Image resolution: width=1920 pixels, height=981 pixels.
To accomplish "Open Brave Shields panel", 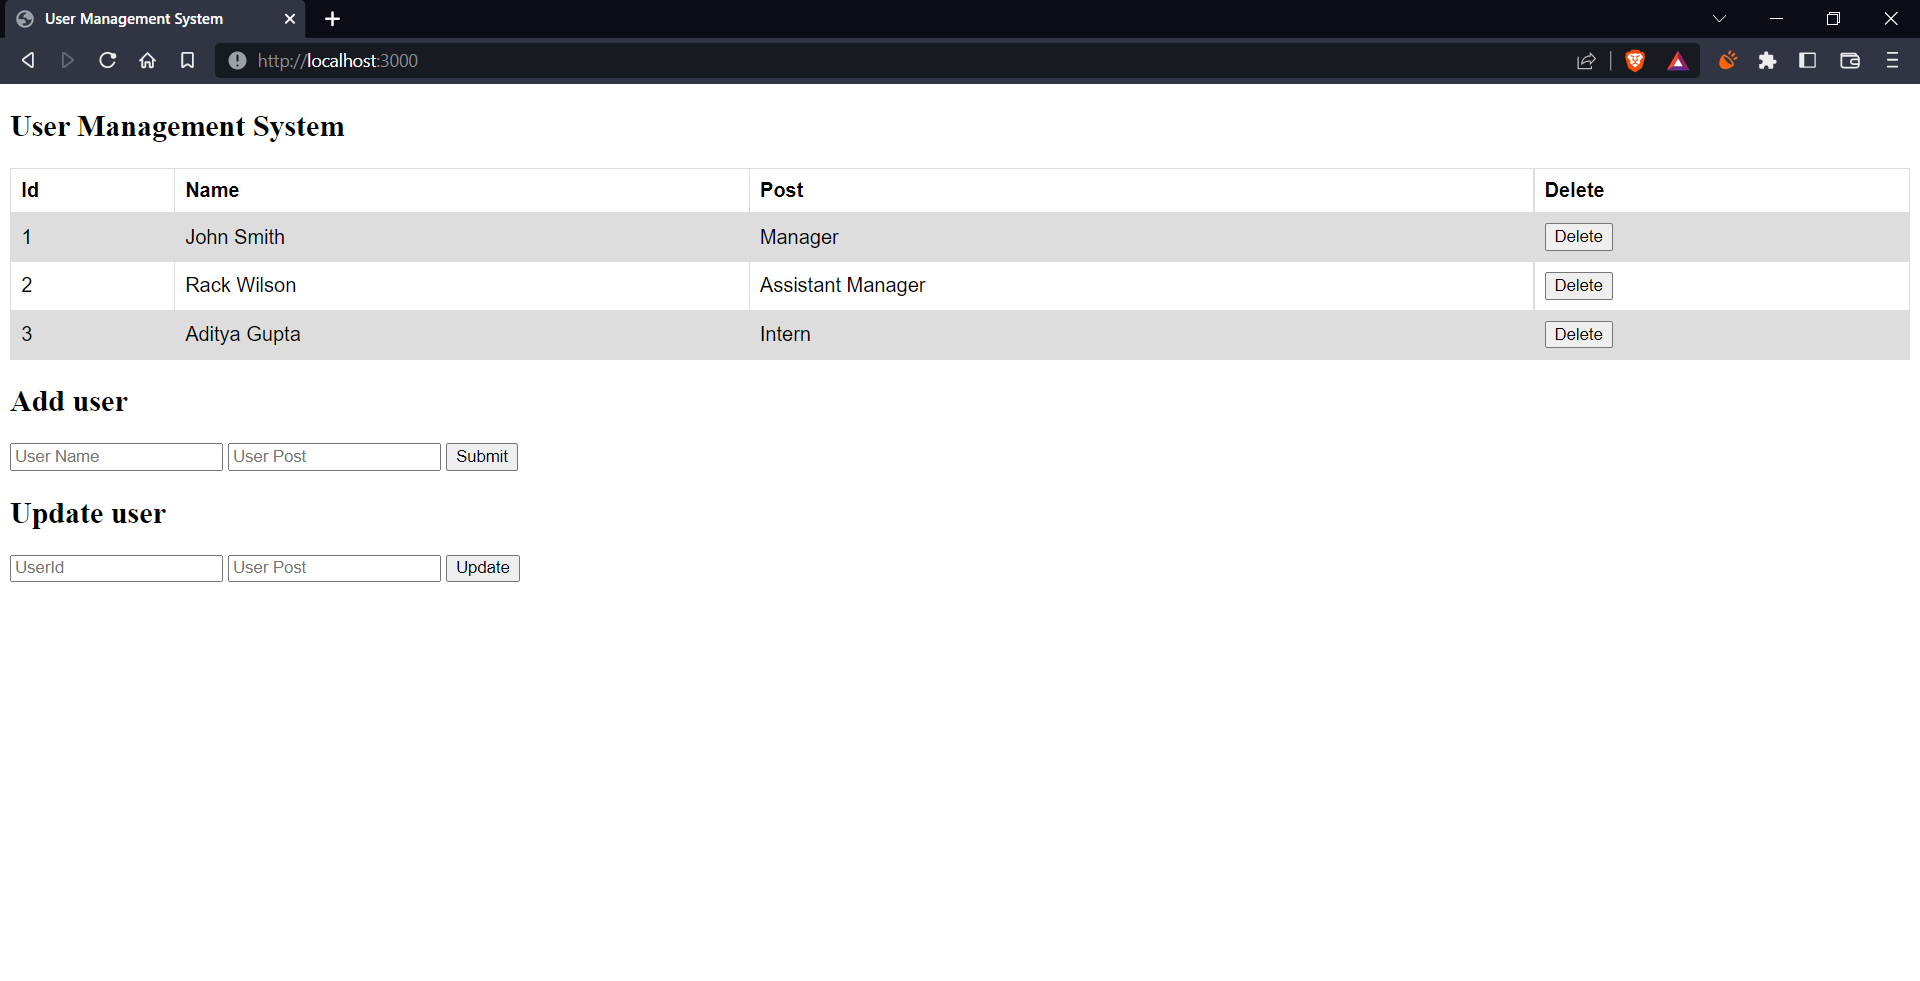I will (1635, 60).
